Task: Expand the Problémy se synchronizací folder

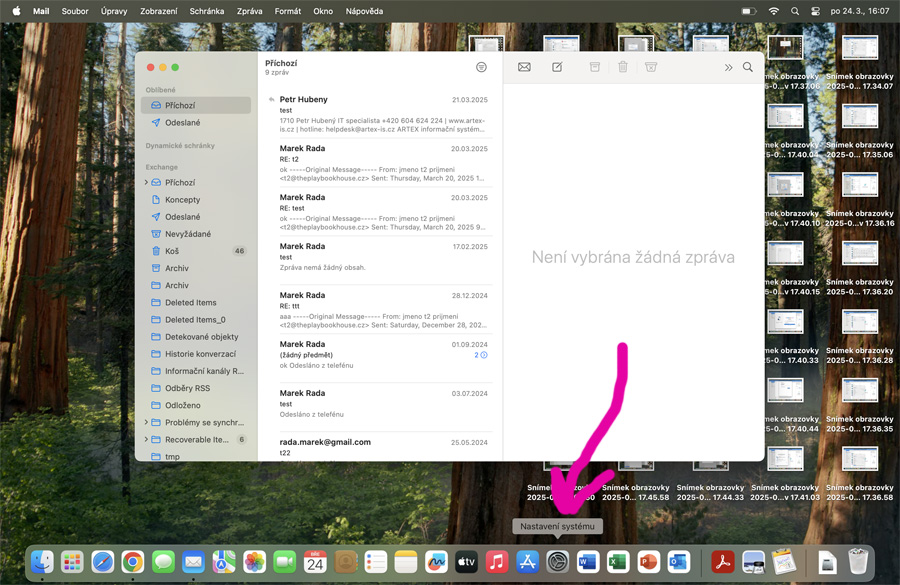Action: tap(146, 423)
